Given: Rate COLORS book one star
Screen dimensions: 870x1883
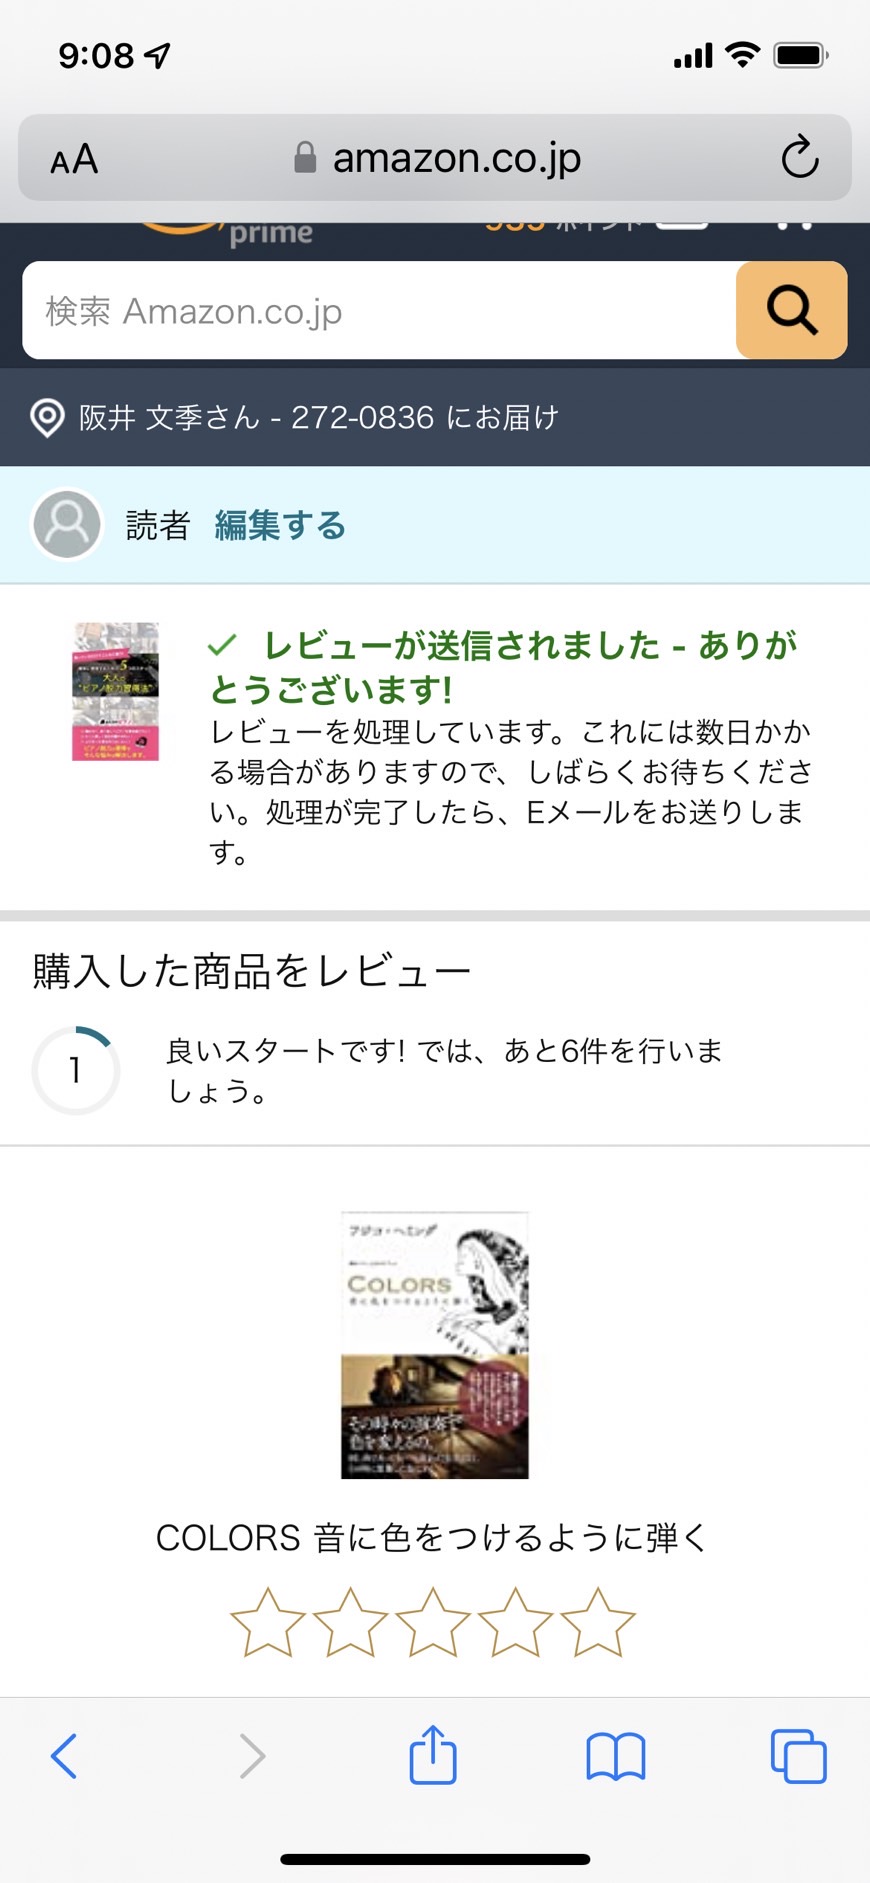Looking at the screenshot, I should (x=267, y=1622).
